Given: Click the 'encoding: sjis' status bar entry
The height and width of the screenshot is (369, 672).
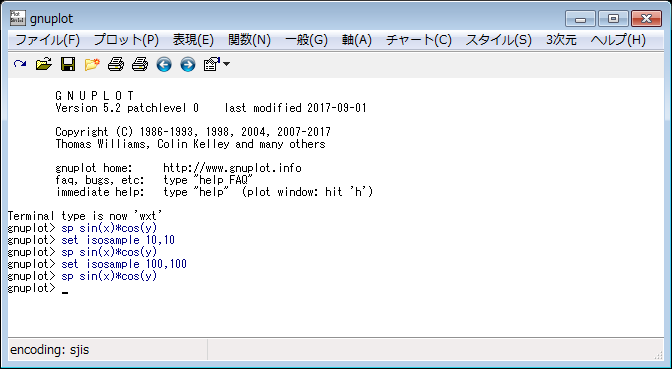Looking at the screenshot, I should [50, 350].
